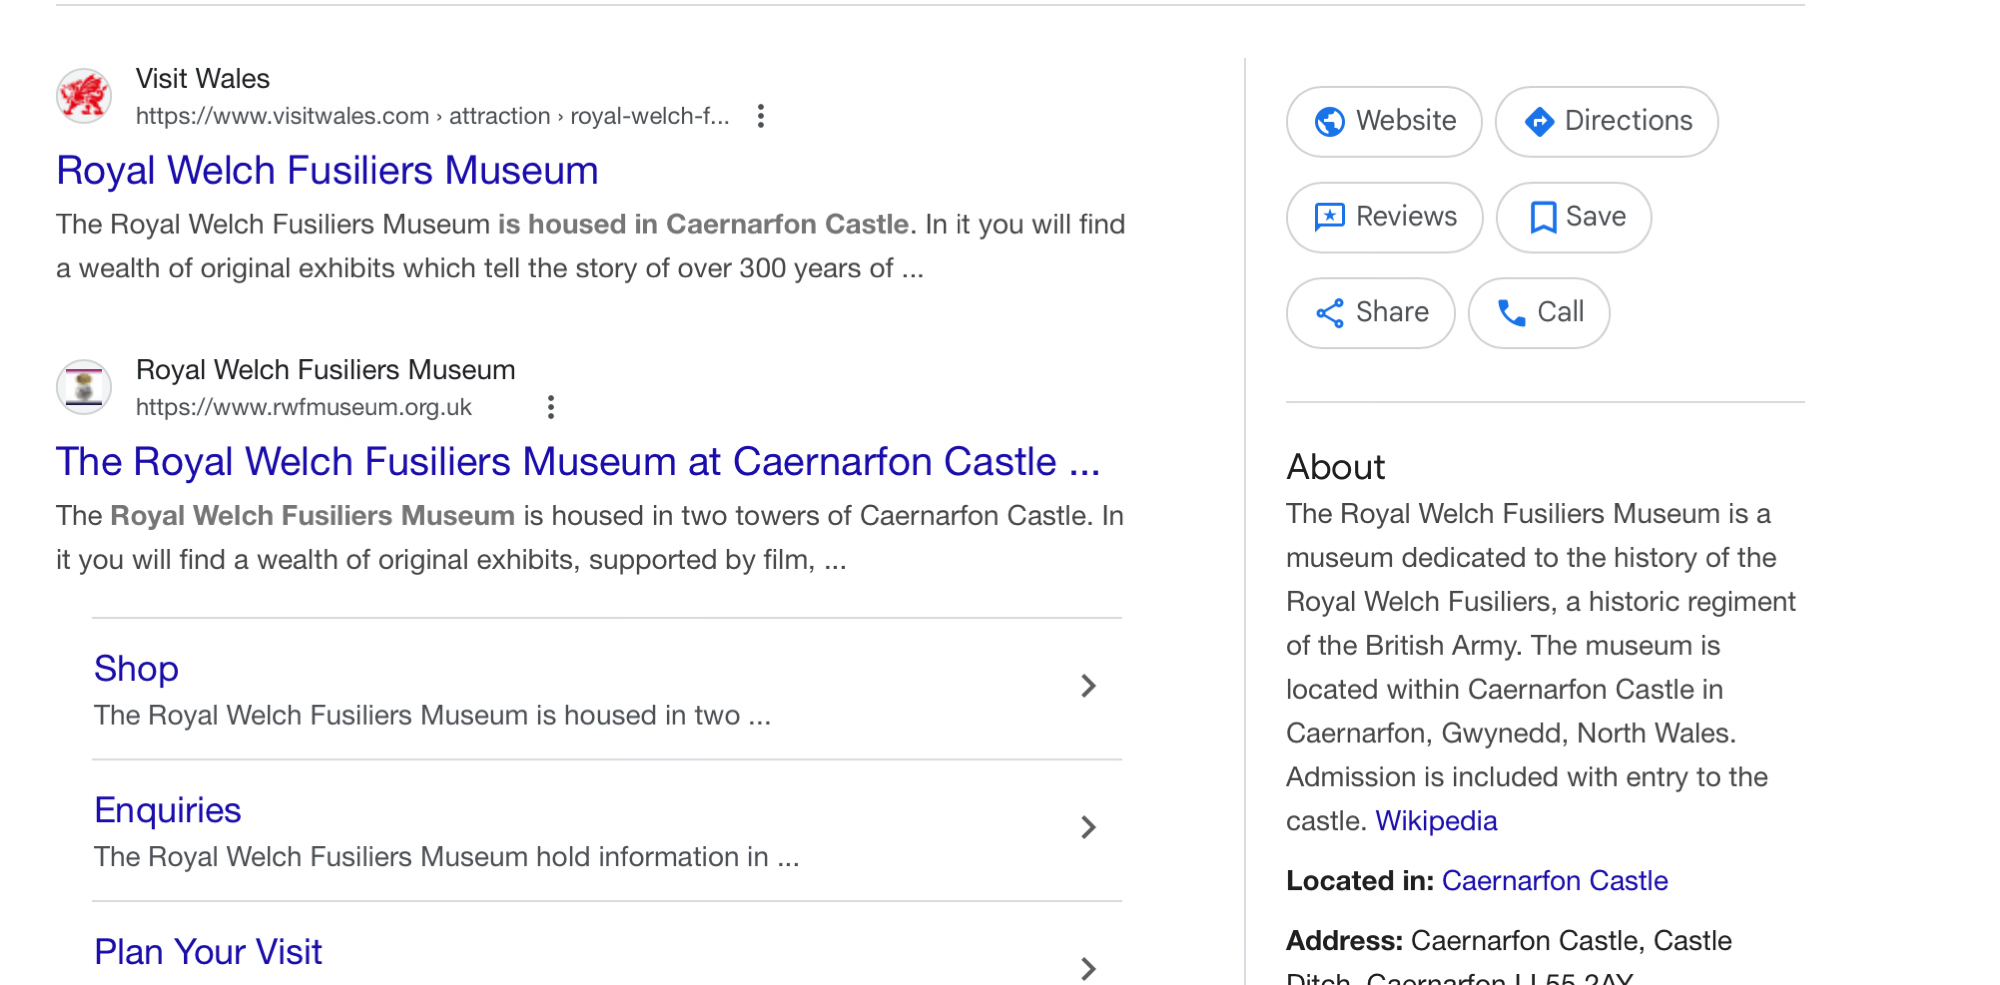Viewport: 2000px width, 985px height.
Task: Click the Directions diamond arrow icon
Action: pos(1539,121)
